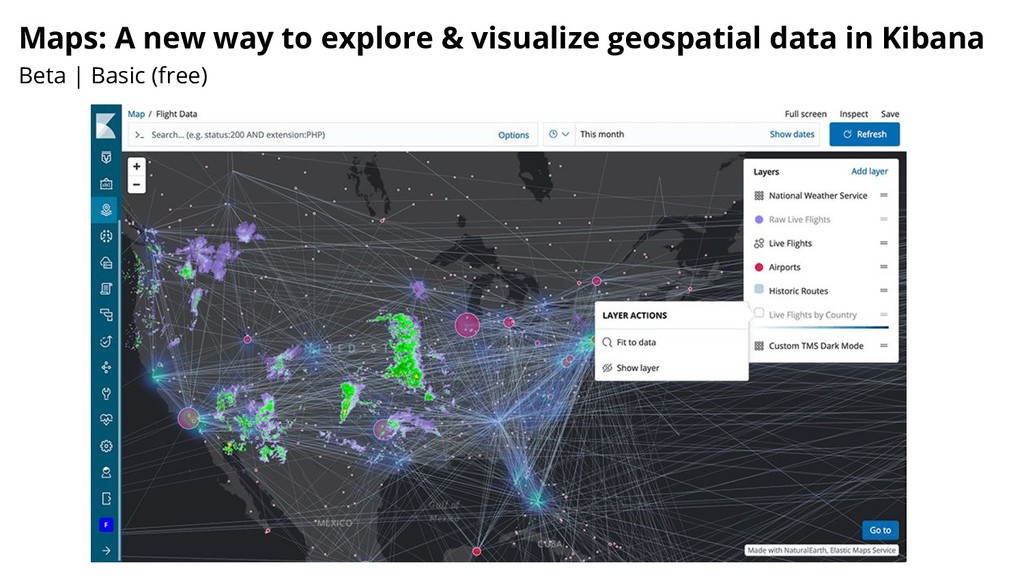Viewport: 1024px width, 576px height.
Task: Select the Maps pin icon in sidebar
Action: click(x=106, y=210)
